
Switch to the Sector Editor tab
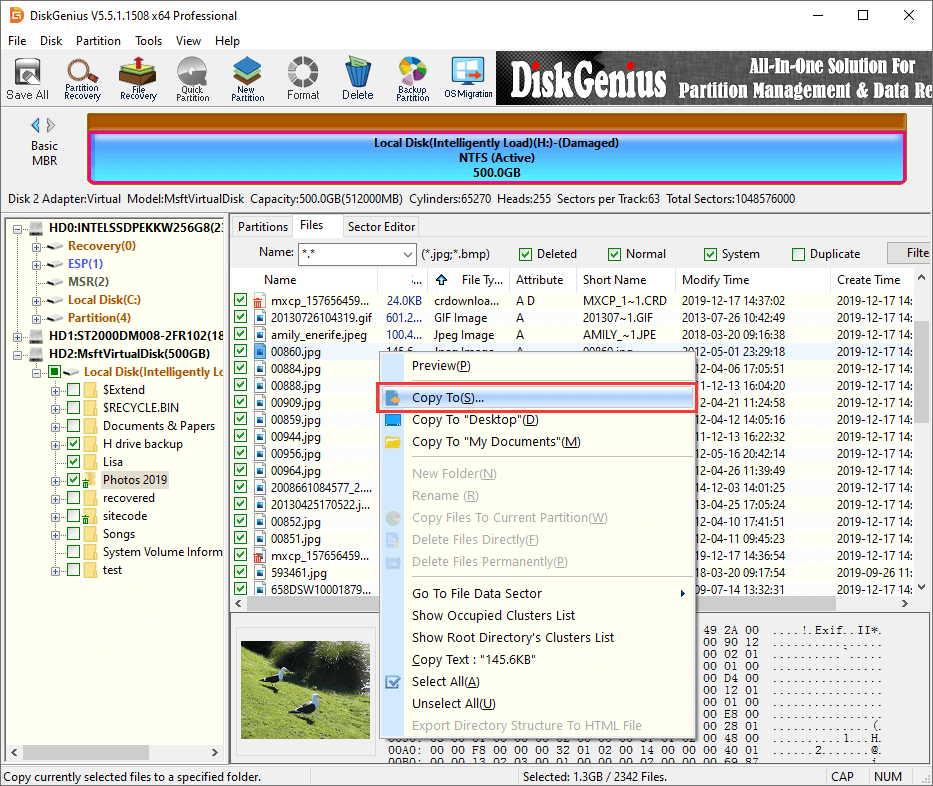click(381, 227)
